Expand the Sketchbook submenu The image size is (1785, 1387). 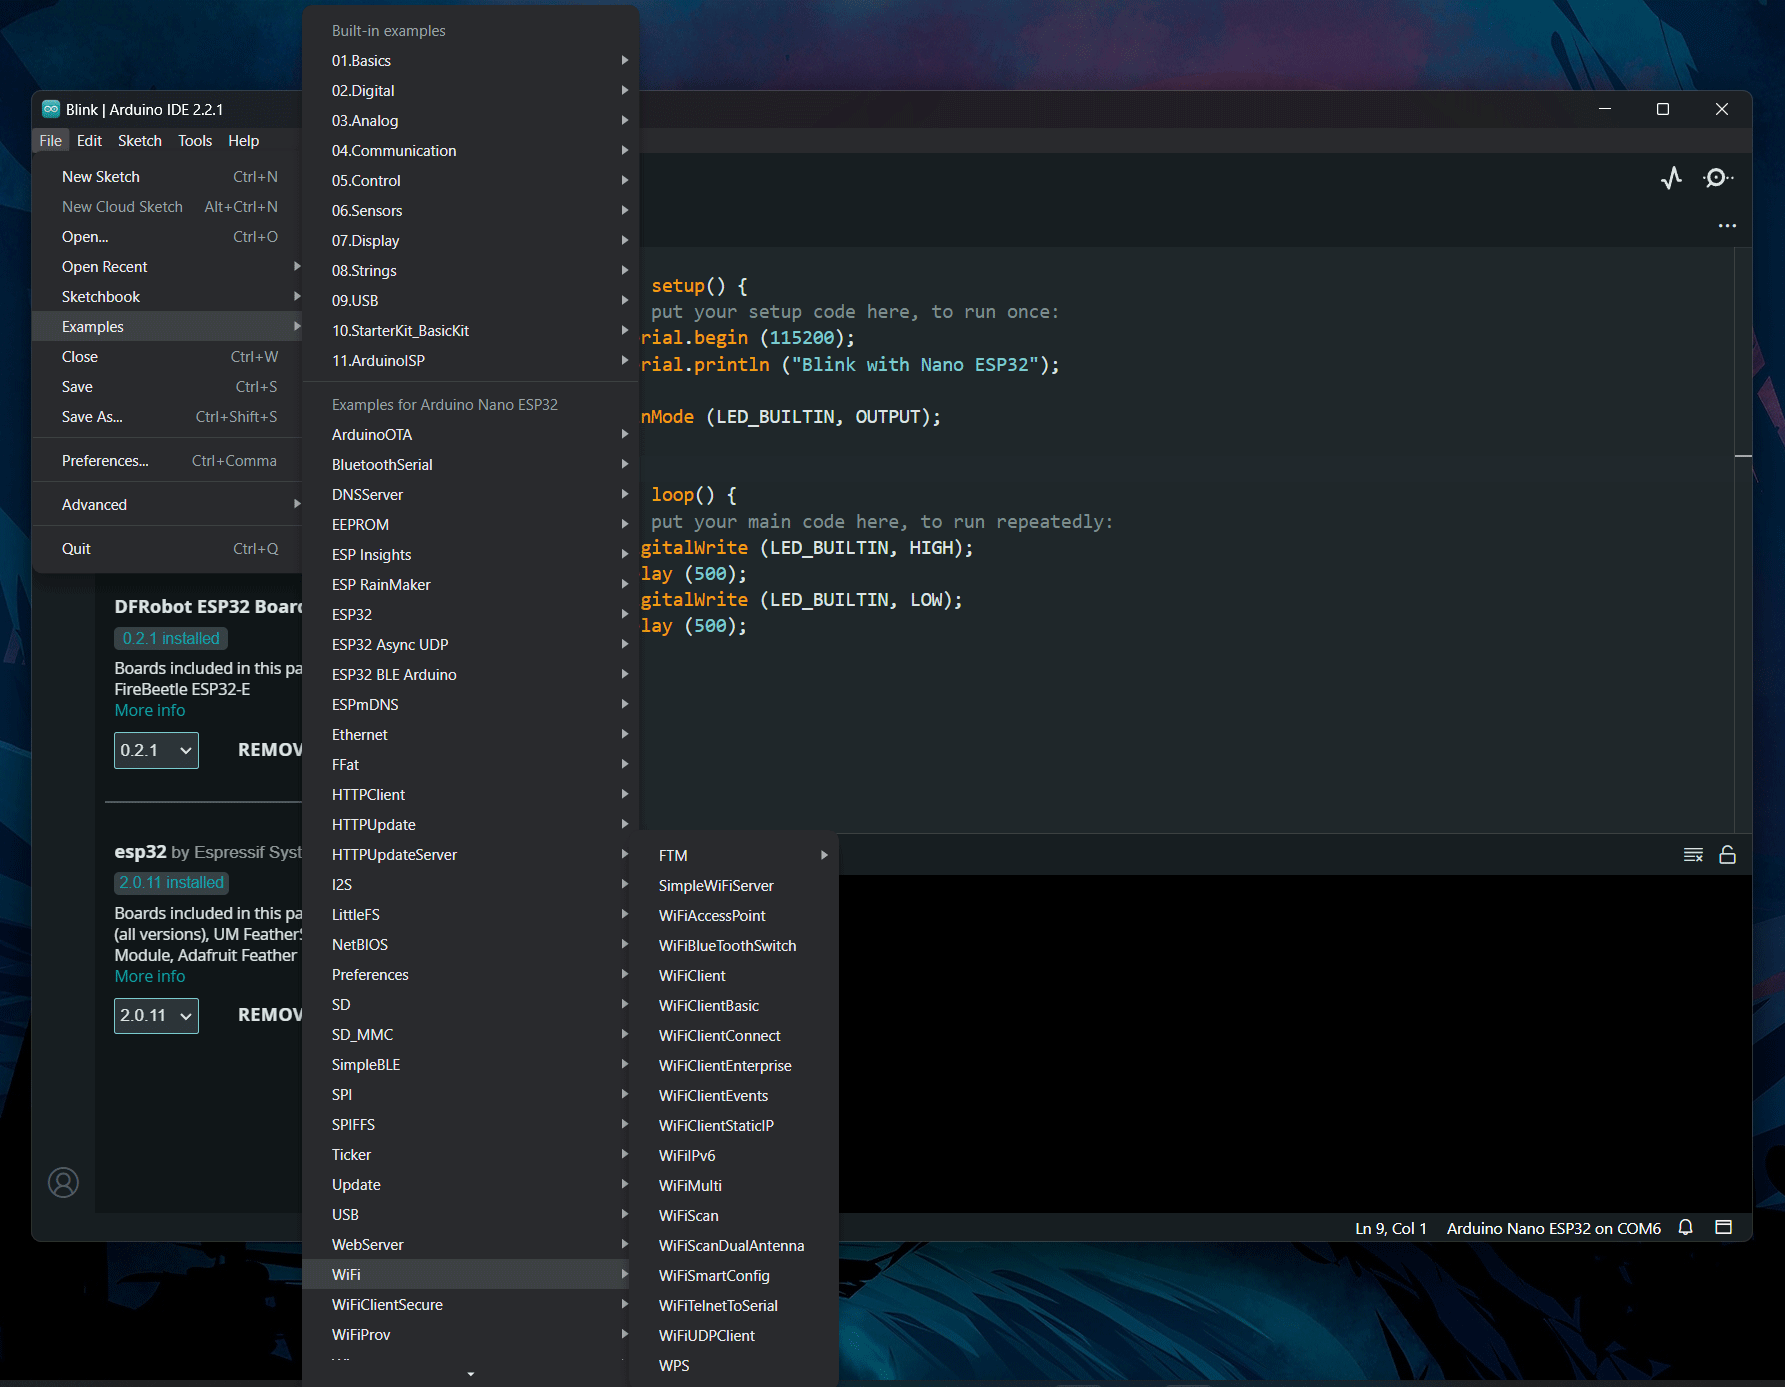click(168, 297)
